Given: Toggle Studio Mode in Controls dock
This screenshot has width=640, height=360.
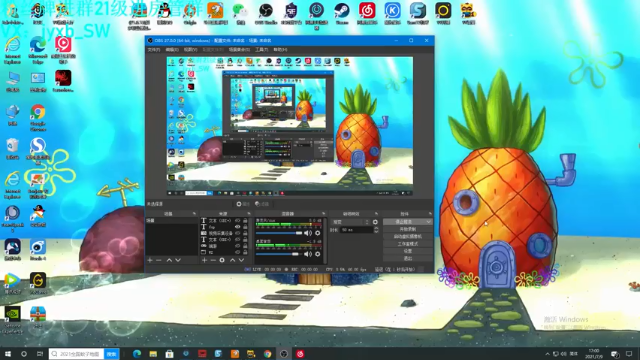Looking at the screenshot, I should coord(408,244).
